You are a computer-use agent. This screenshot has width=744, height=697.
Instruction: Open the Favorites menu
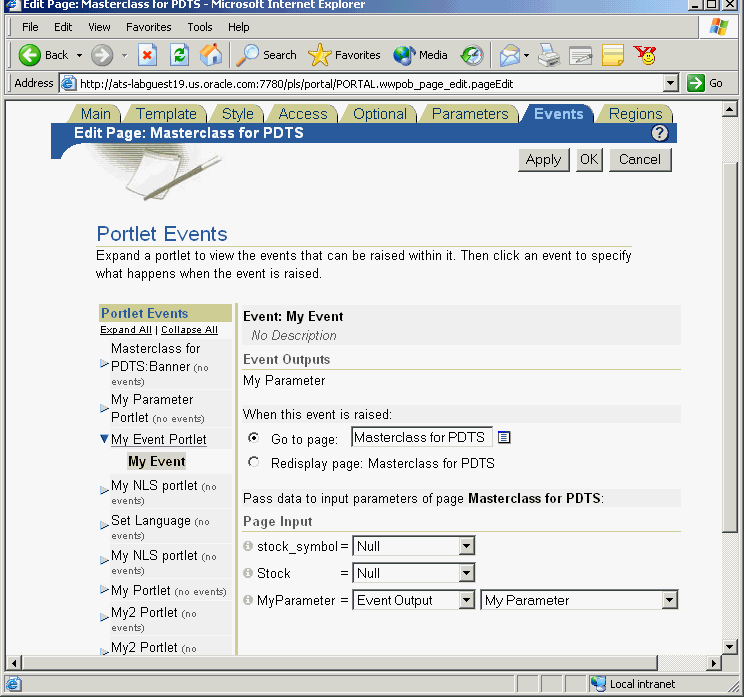(x=149, y=27)
